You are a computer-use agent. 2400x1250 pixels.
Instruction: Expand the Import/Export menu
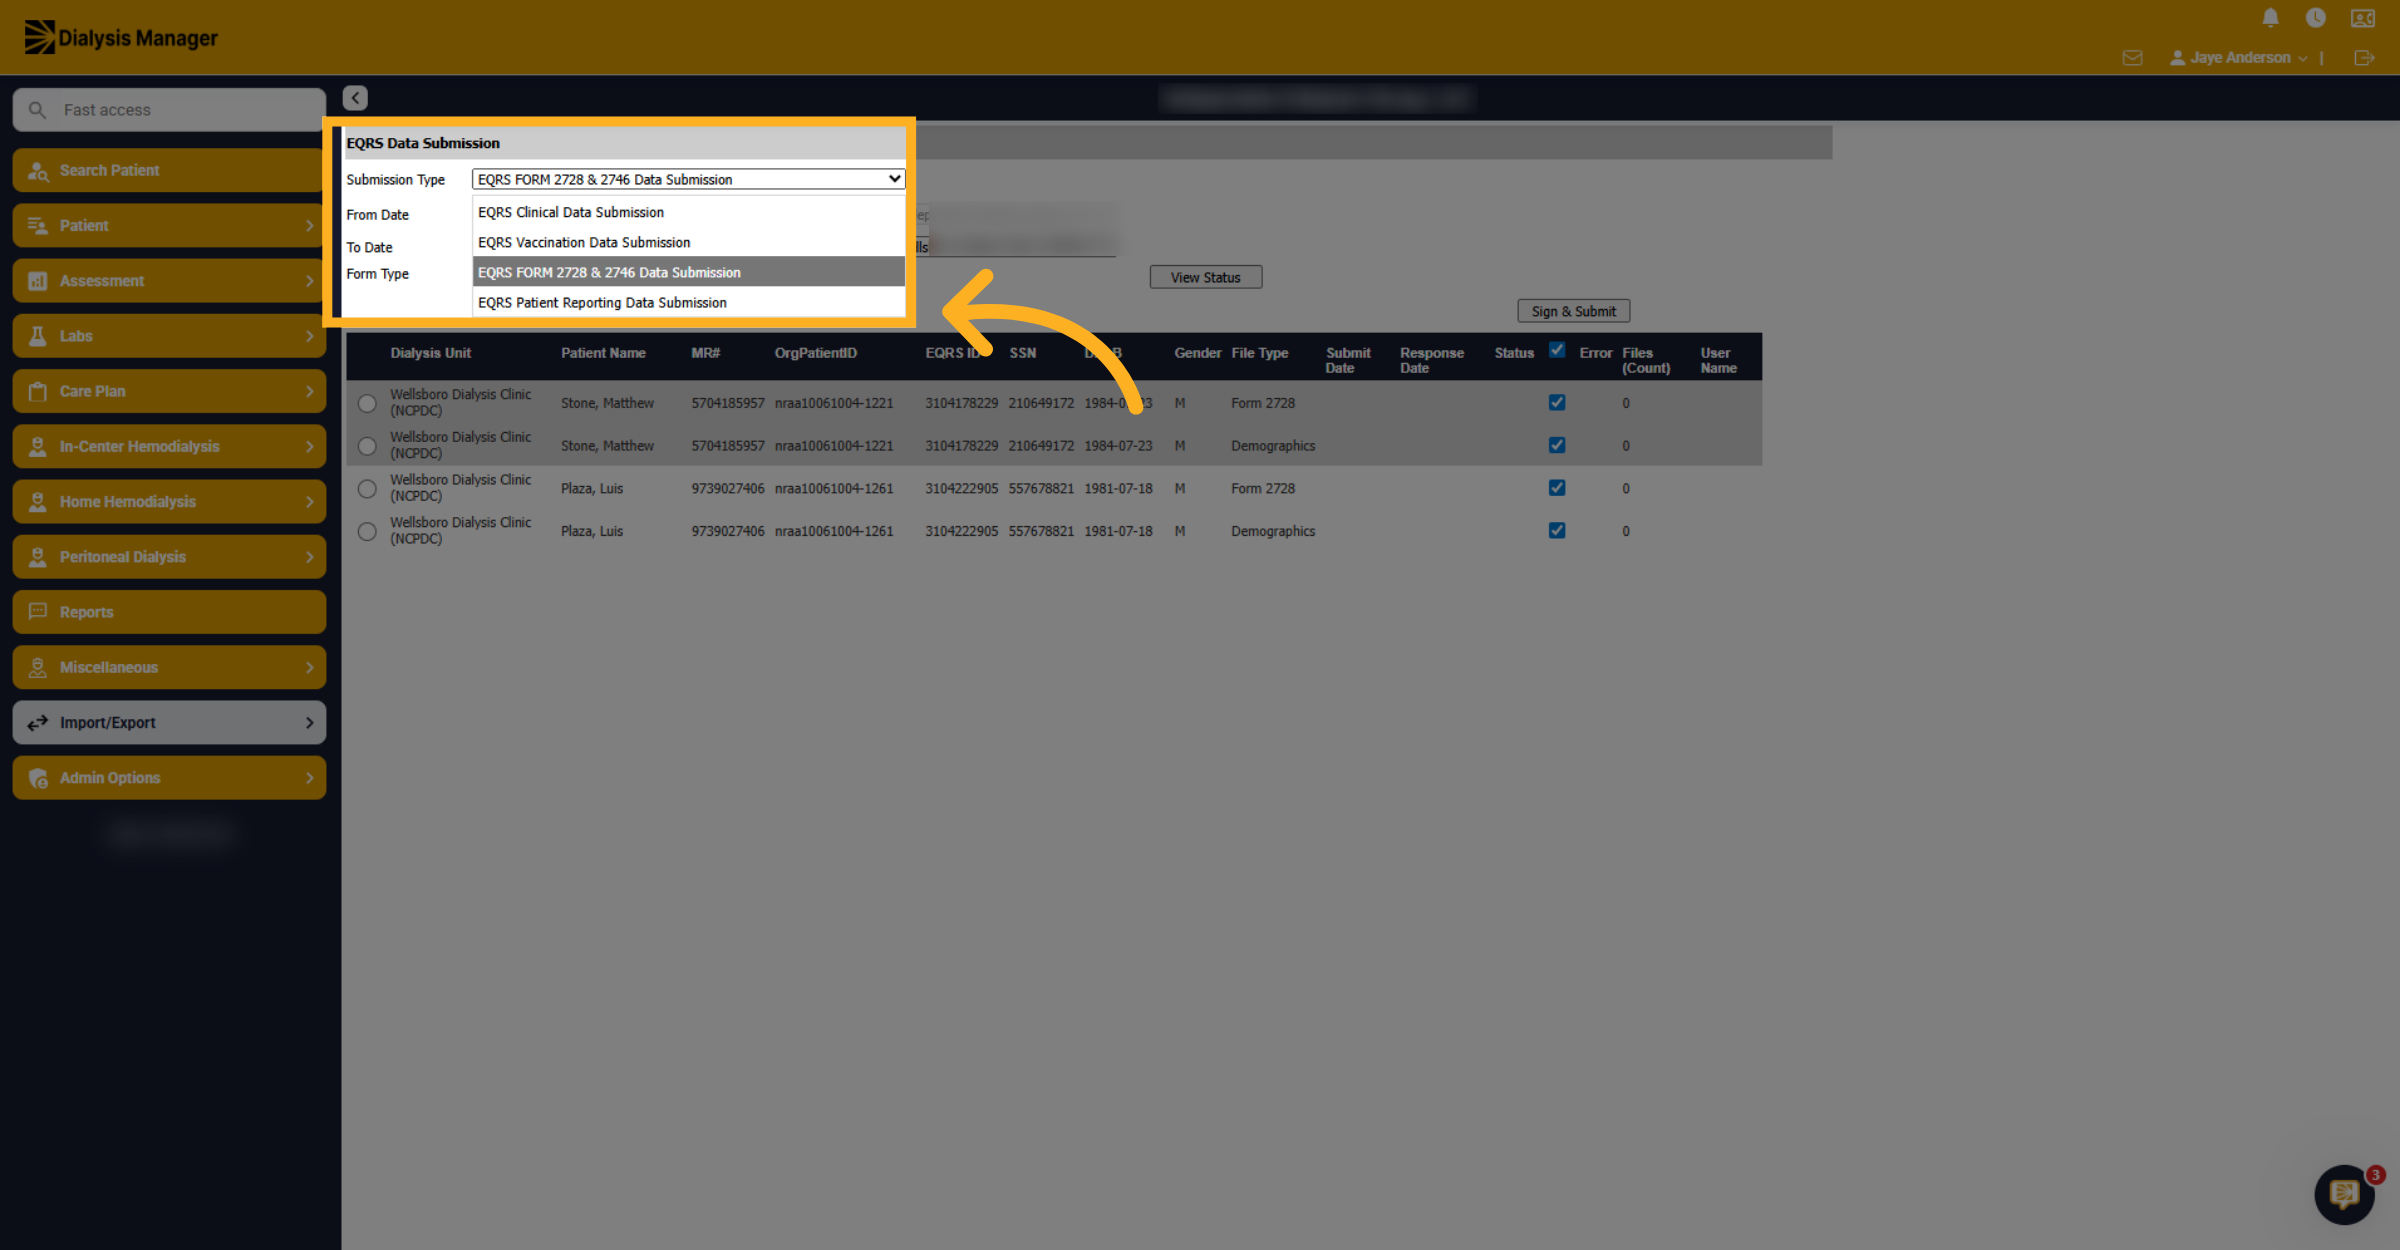coord(169,723)
